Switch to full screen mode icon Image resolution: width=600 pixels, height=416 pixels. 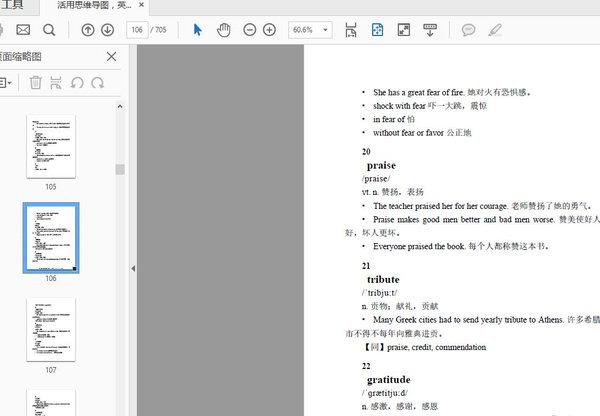tap(404, 30)
